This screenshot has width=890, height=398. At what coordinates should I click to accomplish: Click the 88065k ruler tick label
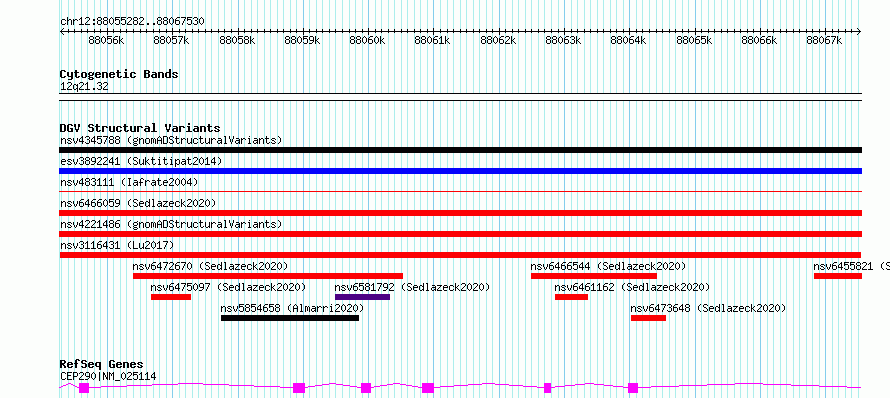point(695,40)
